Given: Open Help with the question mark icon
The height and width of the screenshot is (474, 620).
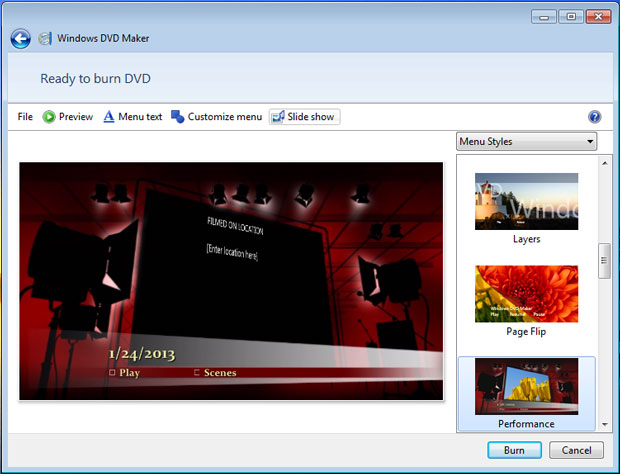Looking at the screenshot, I should [x=594, y=117].
